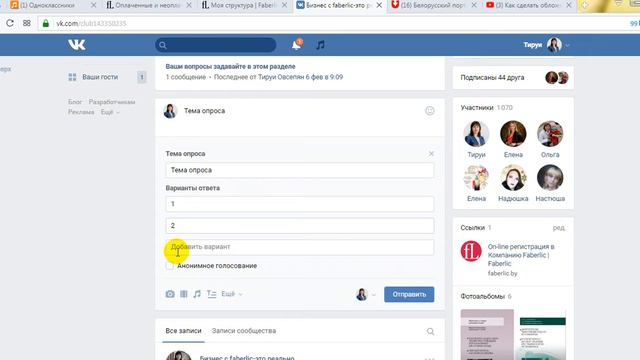Viewport: 640px width, 360px height.
Task: Click the Добавить вариант field
Action: [300, 247]
